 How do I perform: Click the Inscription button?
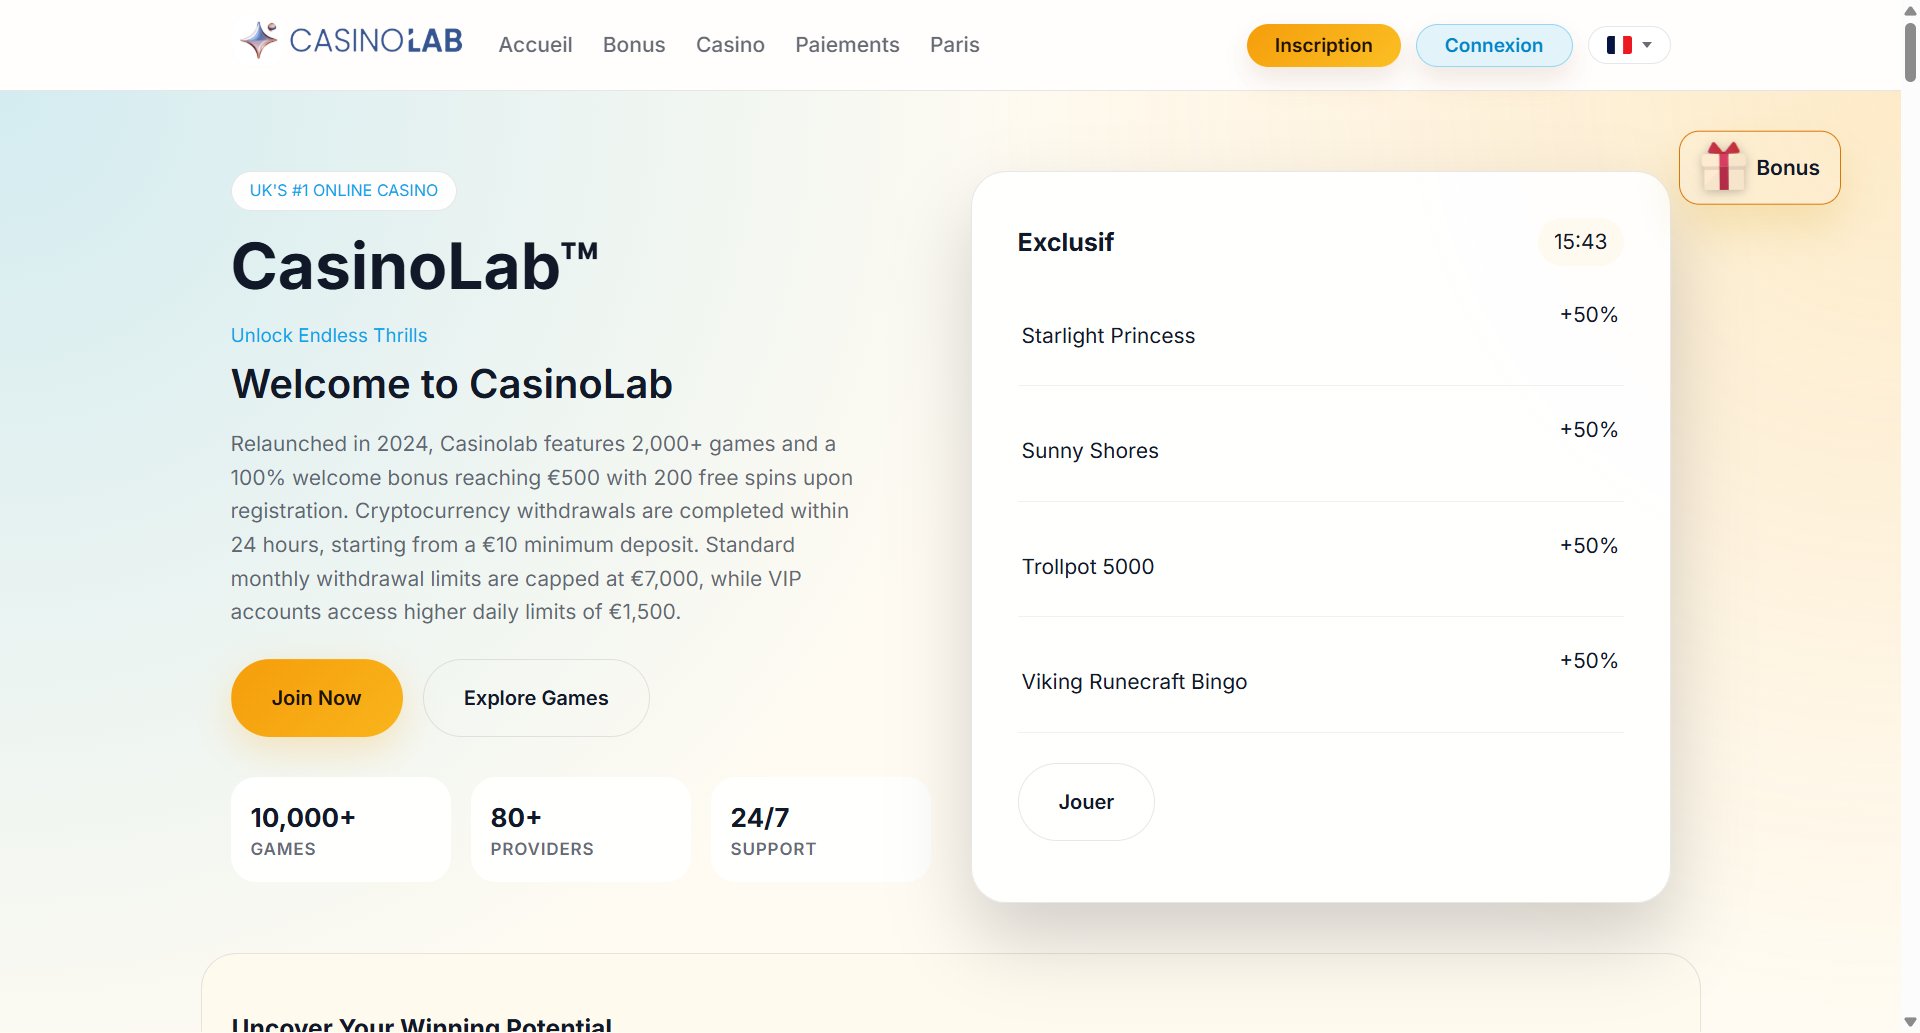coord(1322,45)
